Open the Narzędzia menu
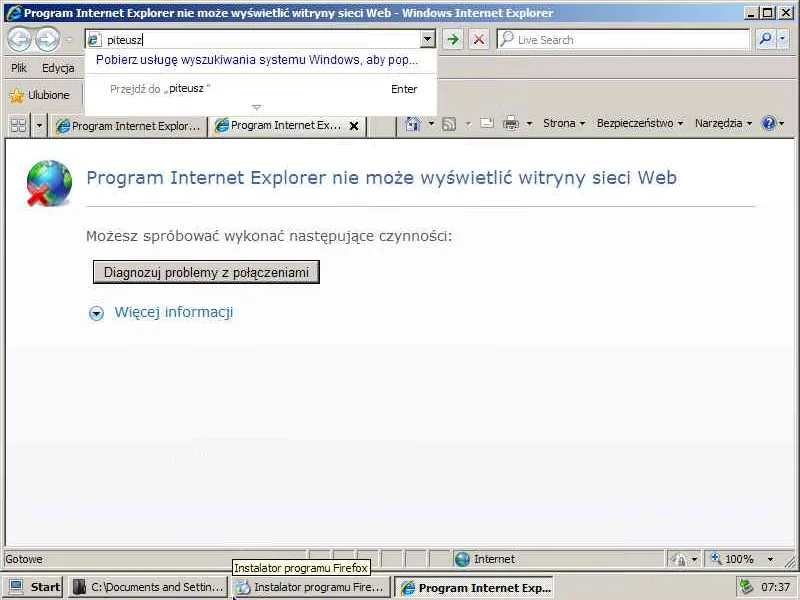 (723, 123)
